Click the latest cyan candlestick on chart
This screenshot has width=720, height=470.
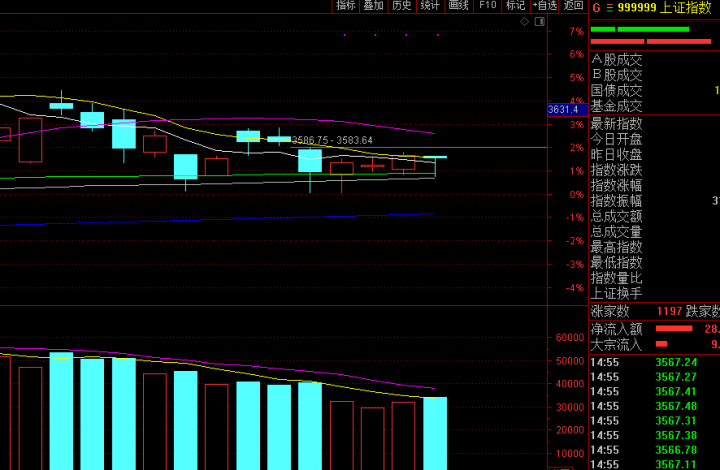pyautogui.click(x=435, y=158)
